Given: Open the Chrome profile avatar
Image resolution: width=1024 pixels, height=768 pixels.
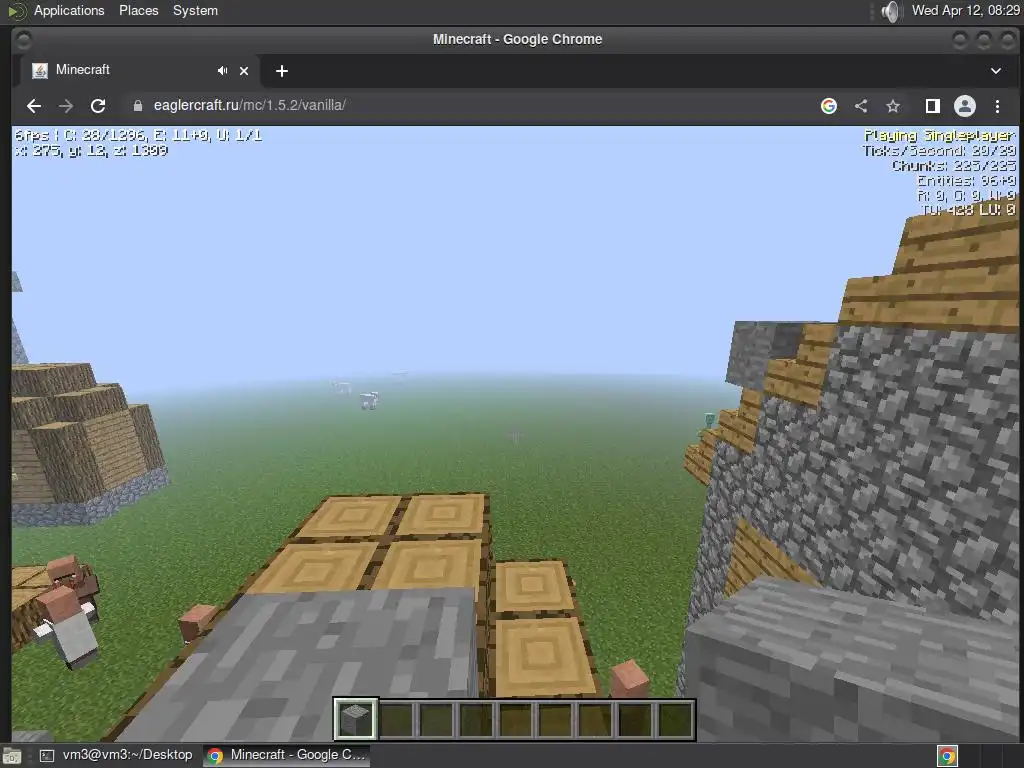Looking at the screenshot, I should tap(965, 106).
